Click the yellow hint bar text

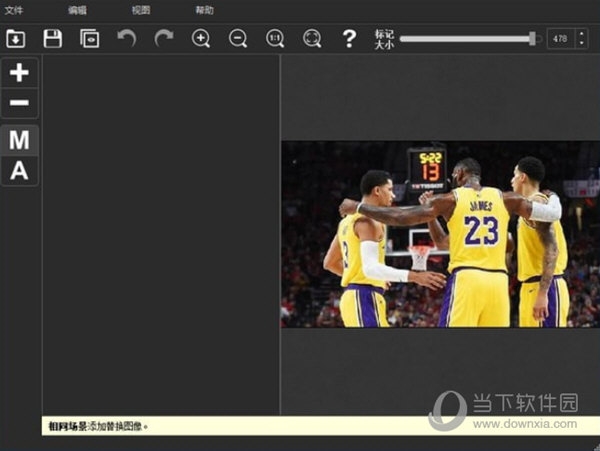click(x=98, y=426)
